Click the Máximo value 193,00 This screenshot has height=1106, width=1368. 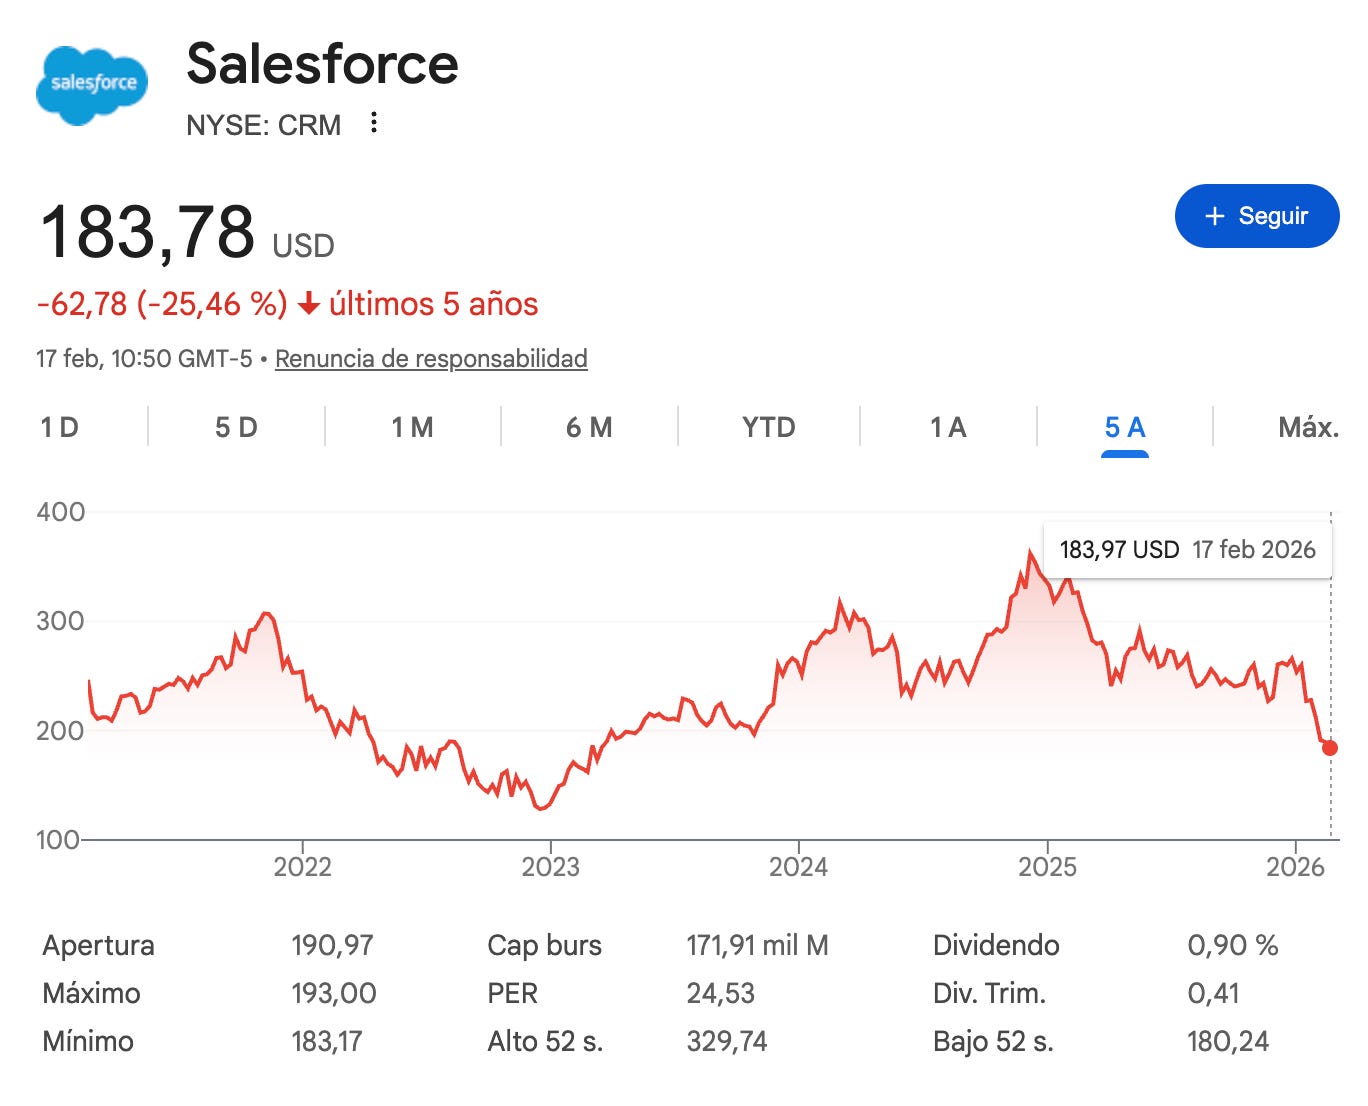[x=334, y=993]
